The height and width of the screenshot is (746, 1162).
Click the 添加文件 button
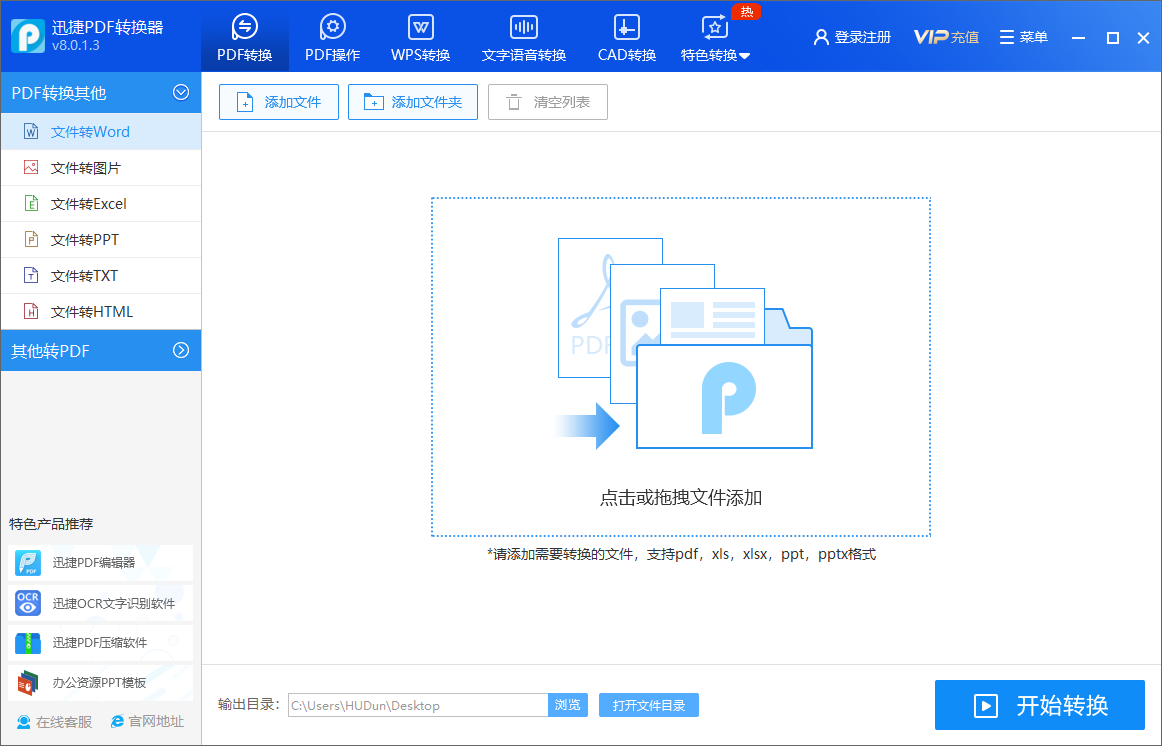(278, 102)
